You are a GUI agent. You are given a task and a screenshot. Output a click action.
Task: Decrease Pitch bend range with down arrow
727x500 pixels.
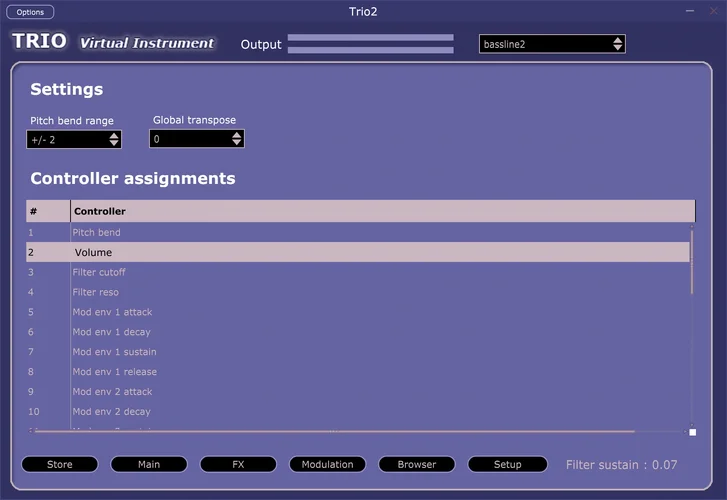click(114, 143)
